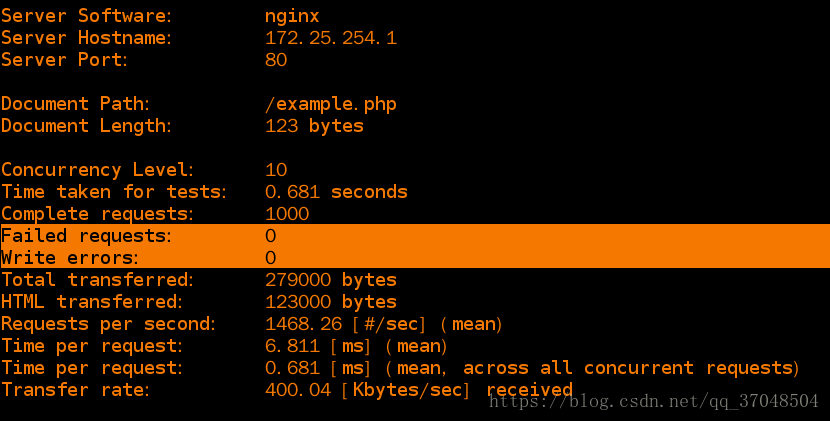Click the 'Time per request:' label beside 0.681 [ms]

tap(92, 368)
